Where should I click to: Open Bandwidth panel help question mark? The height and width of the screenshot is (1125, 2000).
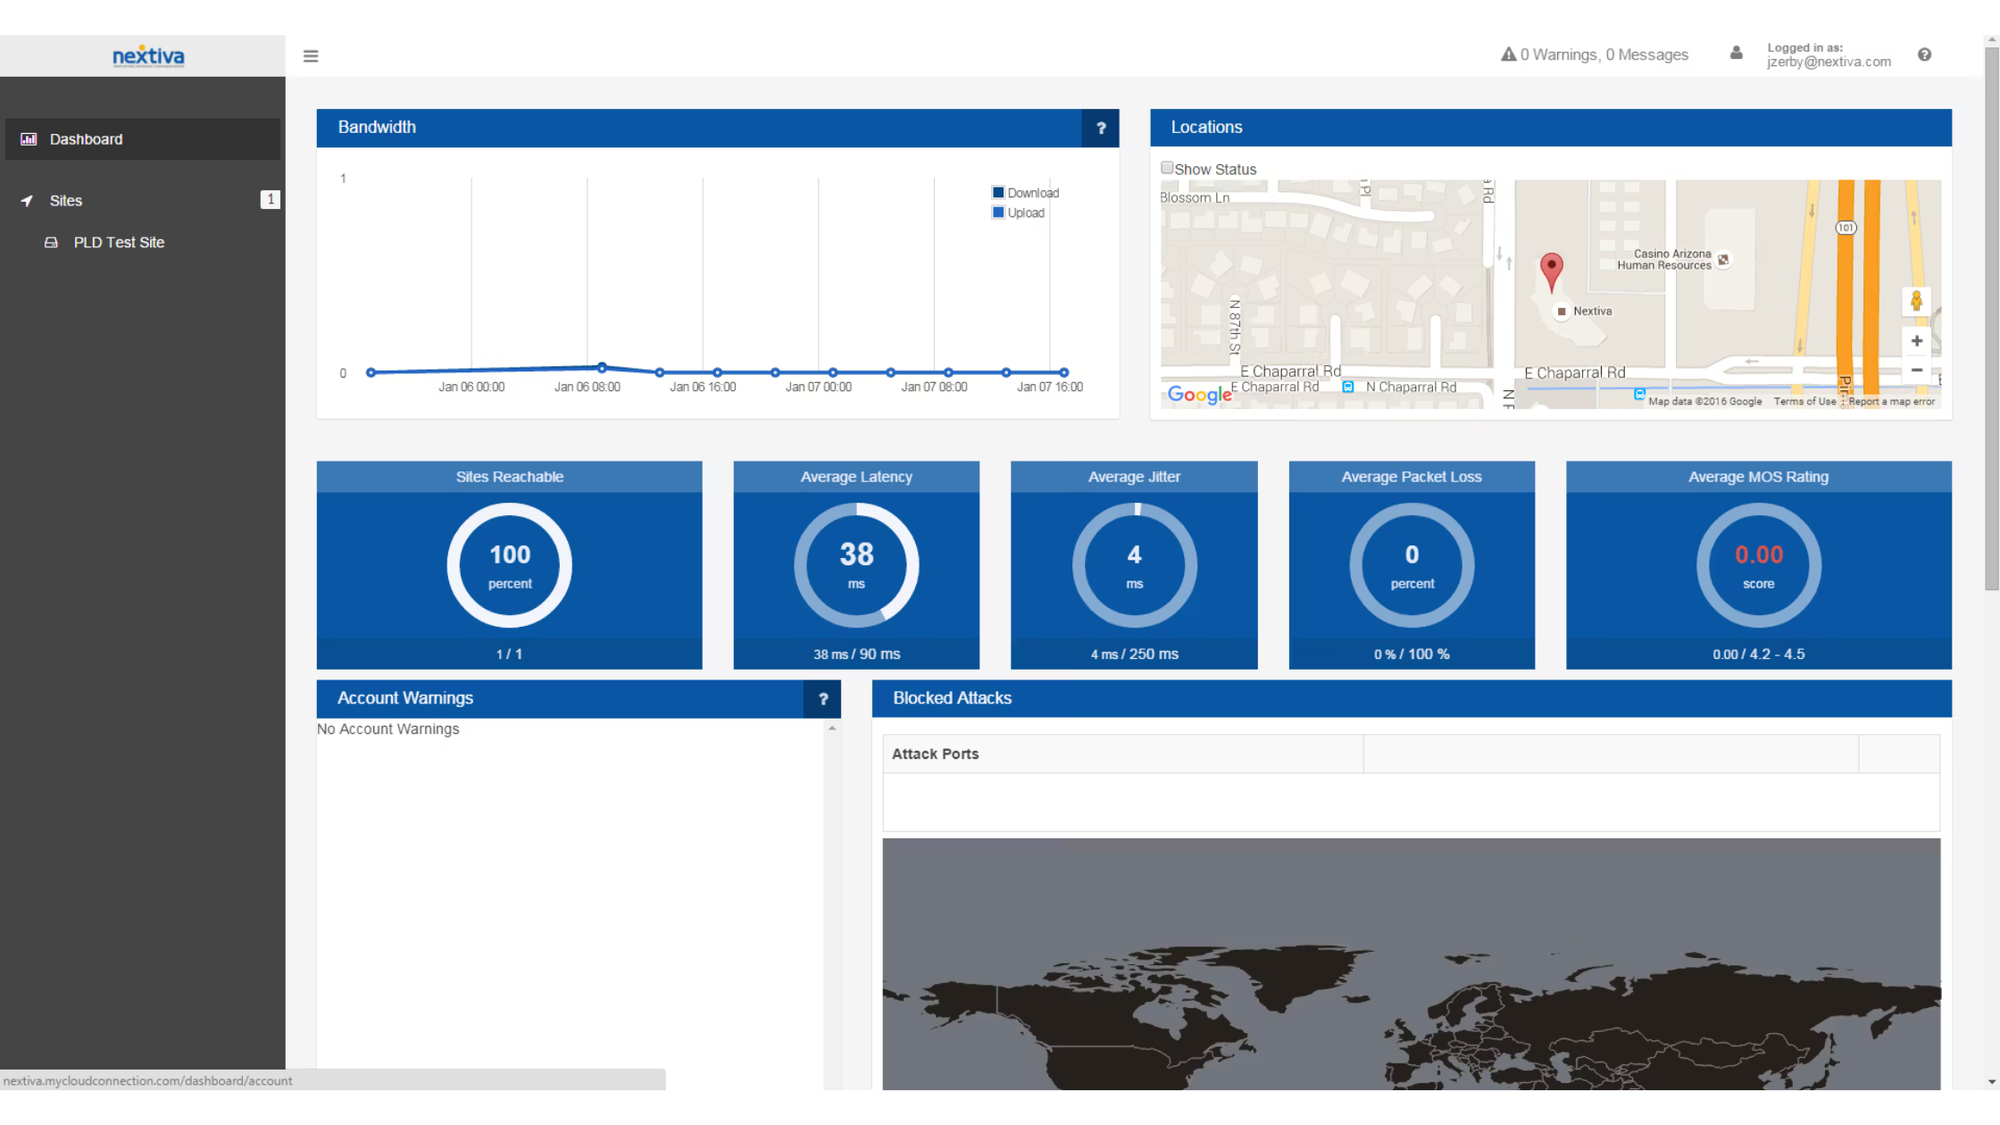click(1101, 128)
